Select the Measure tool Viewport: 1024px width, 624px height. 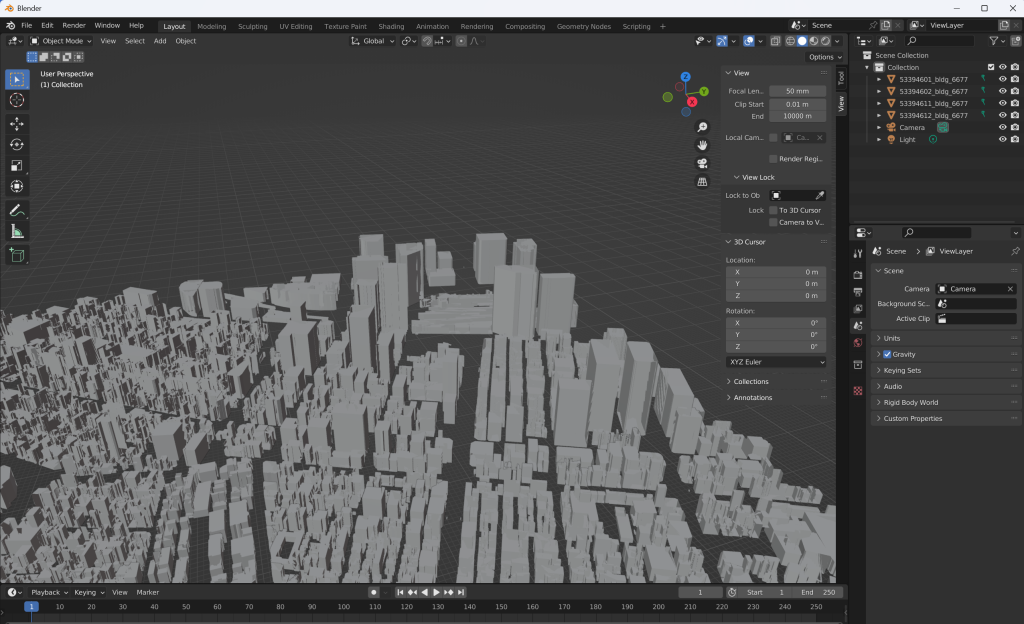17,231
